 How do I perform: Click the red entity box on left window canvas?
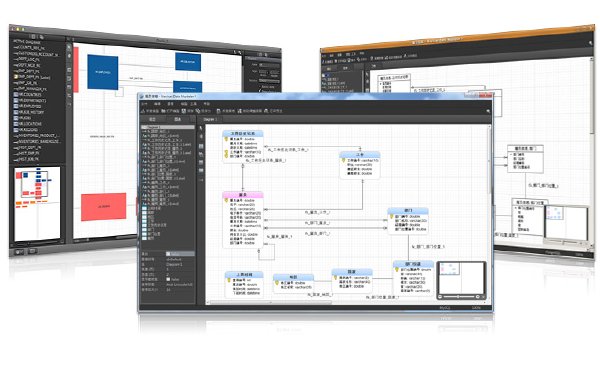(103, 207)
